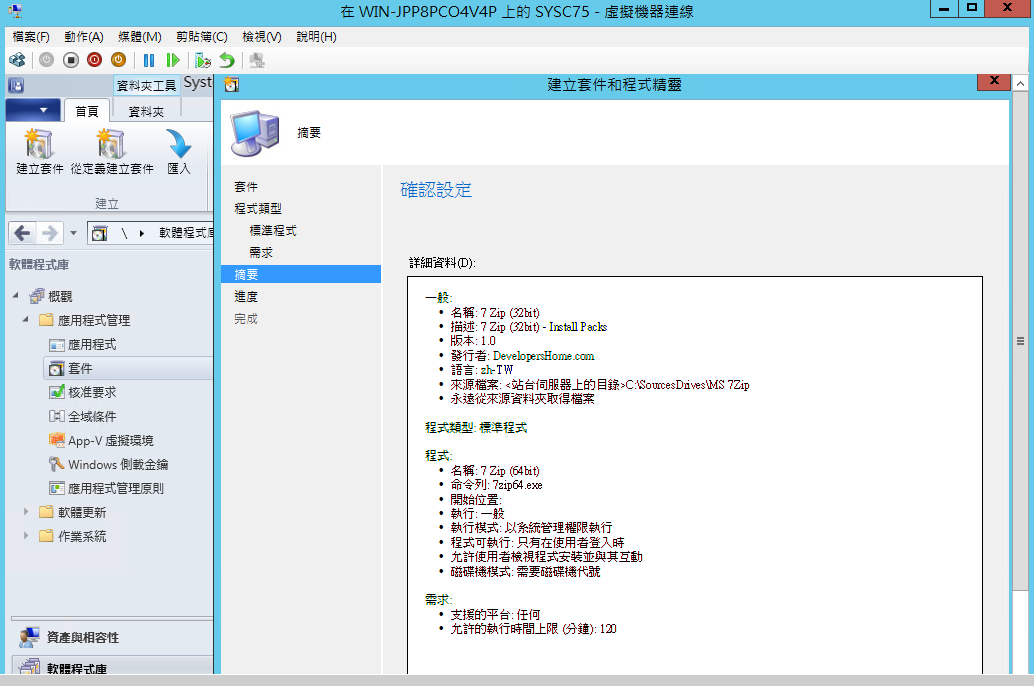The width and height of the screenshot is (1034, 686).
Task: Click the 資料夾工具 contextual tab
Action: pos(146,85)
